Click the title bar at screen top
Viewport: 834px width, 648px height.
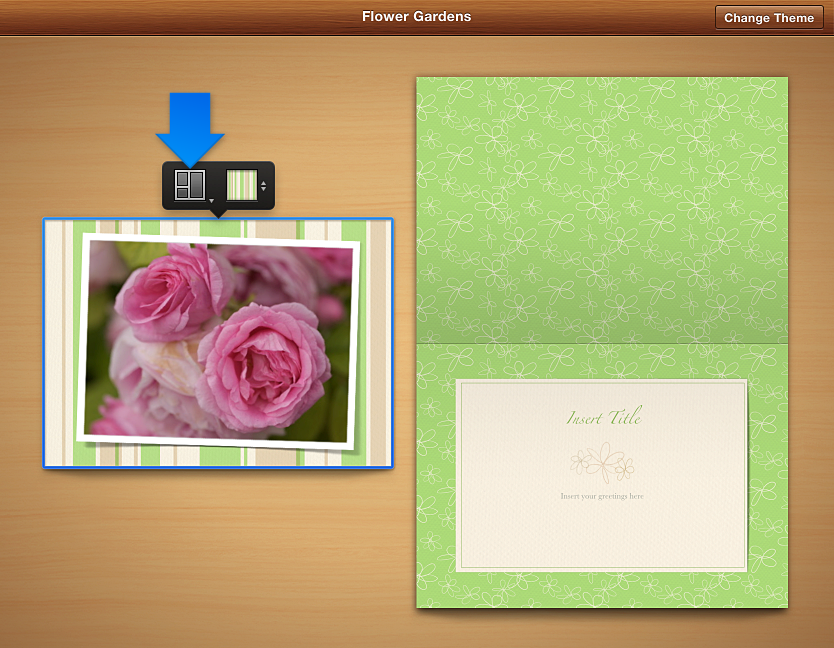pos(416,16)
